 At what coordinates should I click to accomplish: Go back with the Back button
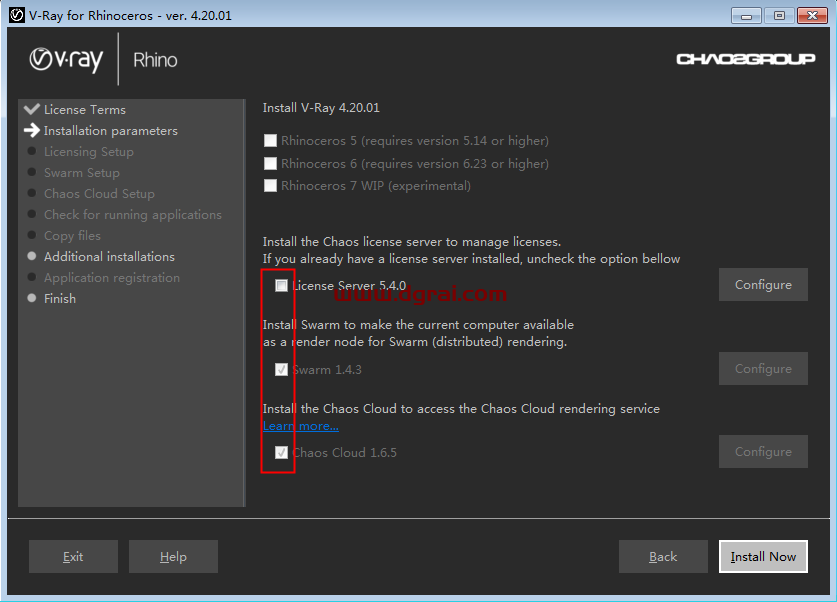coord(663,557)
